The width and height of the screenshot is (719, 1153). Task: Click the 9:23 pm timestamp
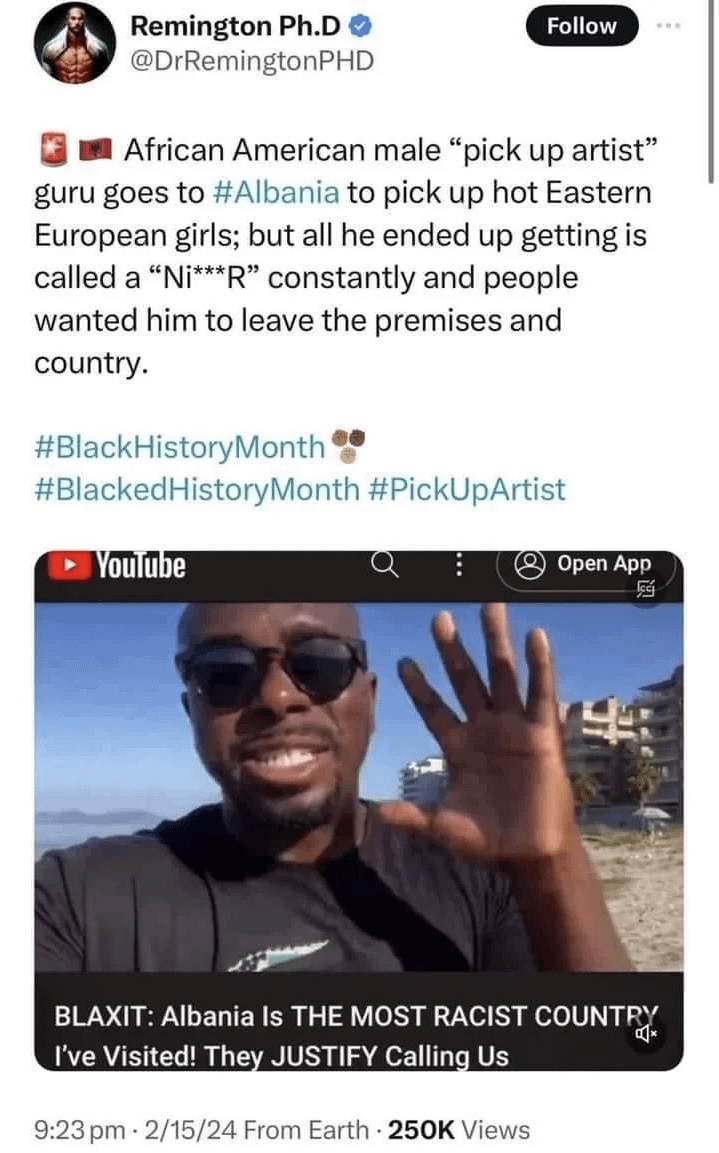coord(79,1129)
